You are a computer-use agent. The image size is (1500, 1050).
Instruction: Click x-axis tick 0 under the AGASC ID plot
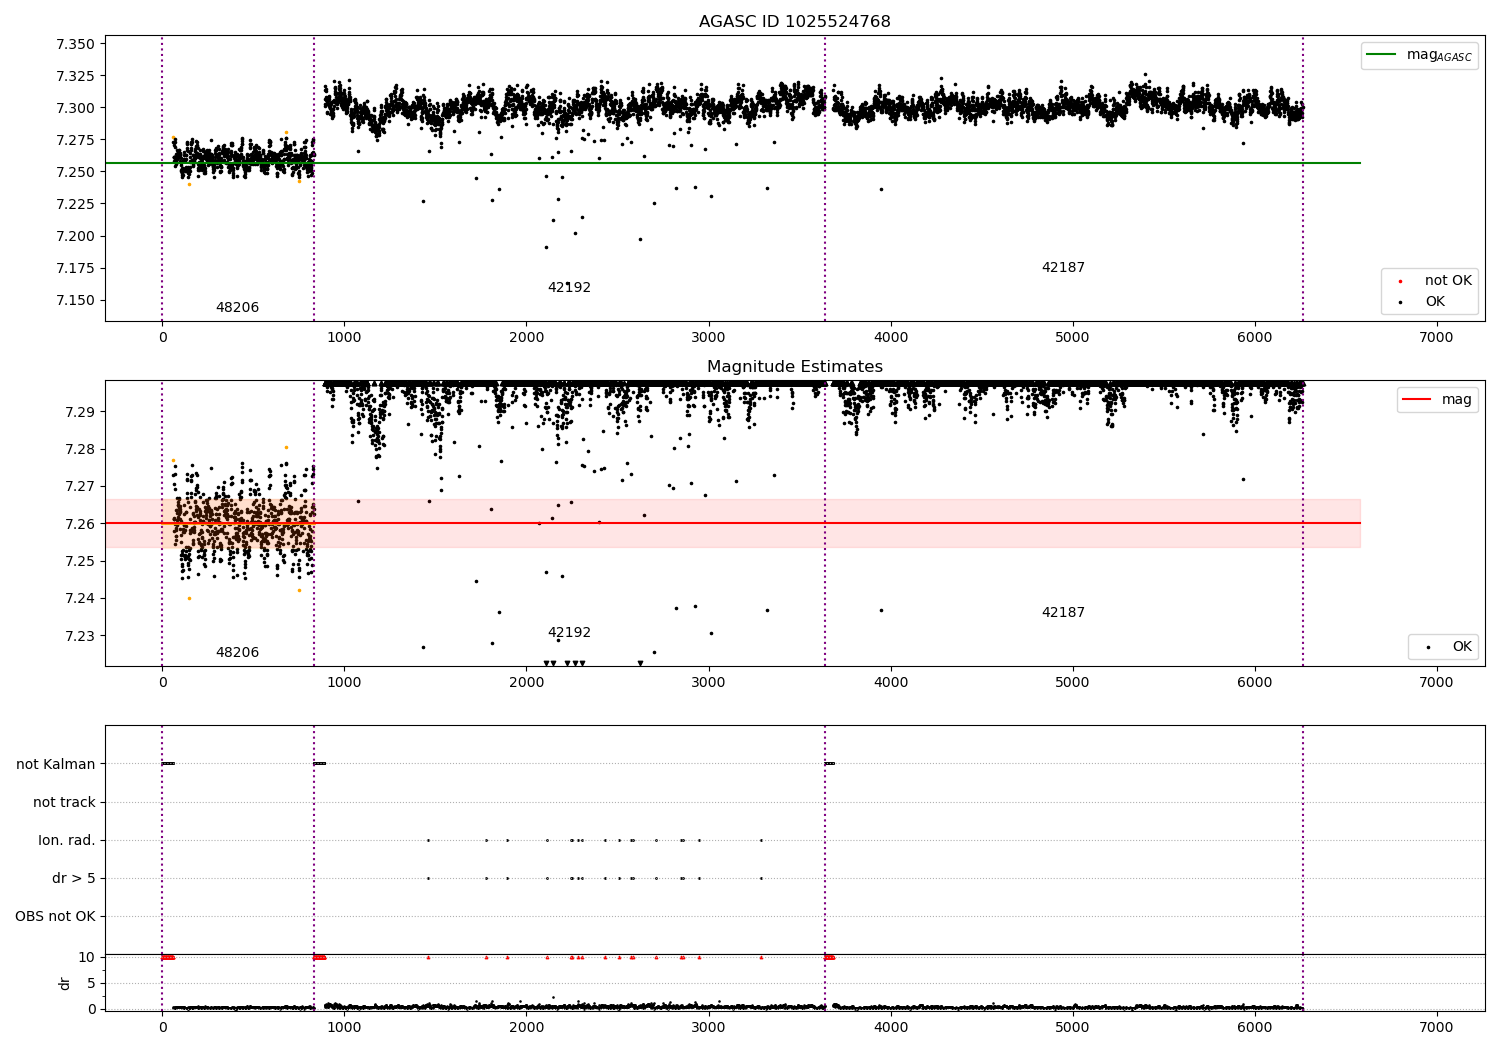pos(162,338)
